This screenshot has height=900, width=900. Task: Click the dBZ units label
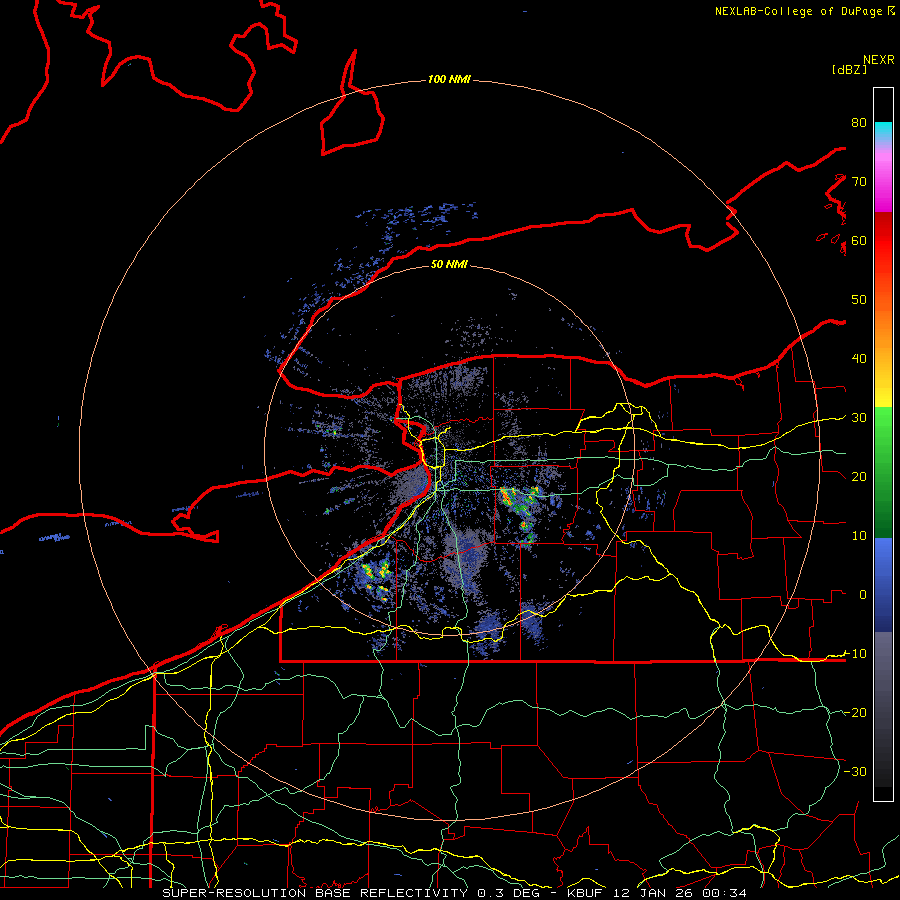[x=849, y=69]
